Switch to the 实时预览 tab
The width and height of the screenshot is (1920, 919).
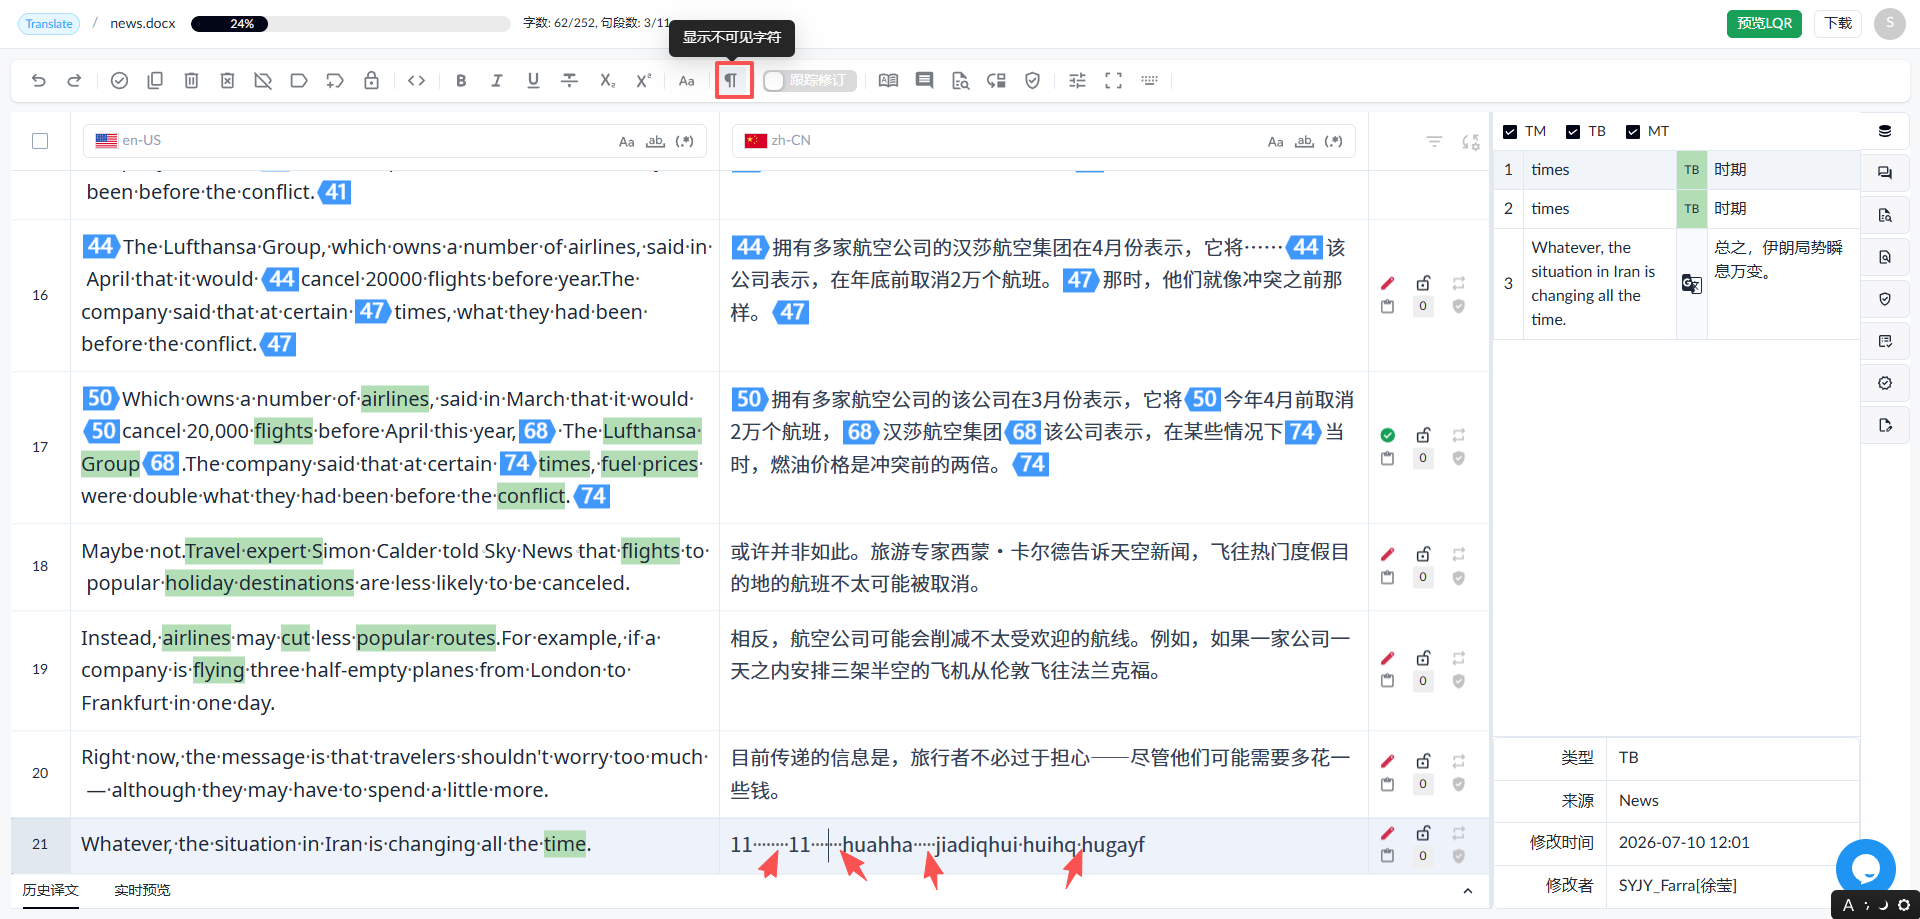(x=142, y=890)
